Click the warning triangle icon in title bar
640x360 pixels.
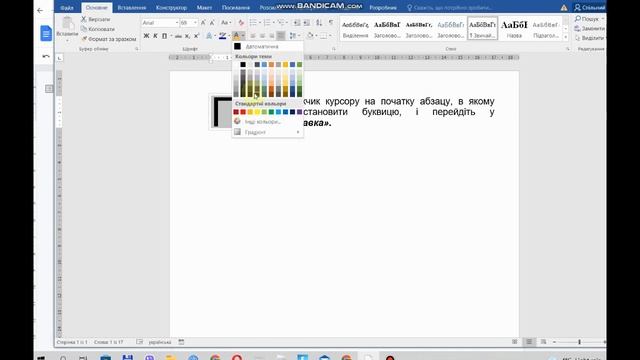tap(564, 8)
